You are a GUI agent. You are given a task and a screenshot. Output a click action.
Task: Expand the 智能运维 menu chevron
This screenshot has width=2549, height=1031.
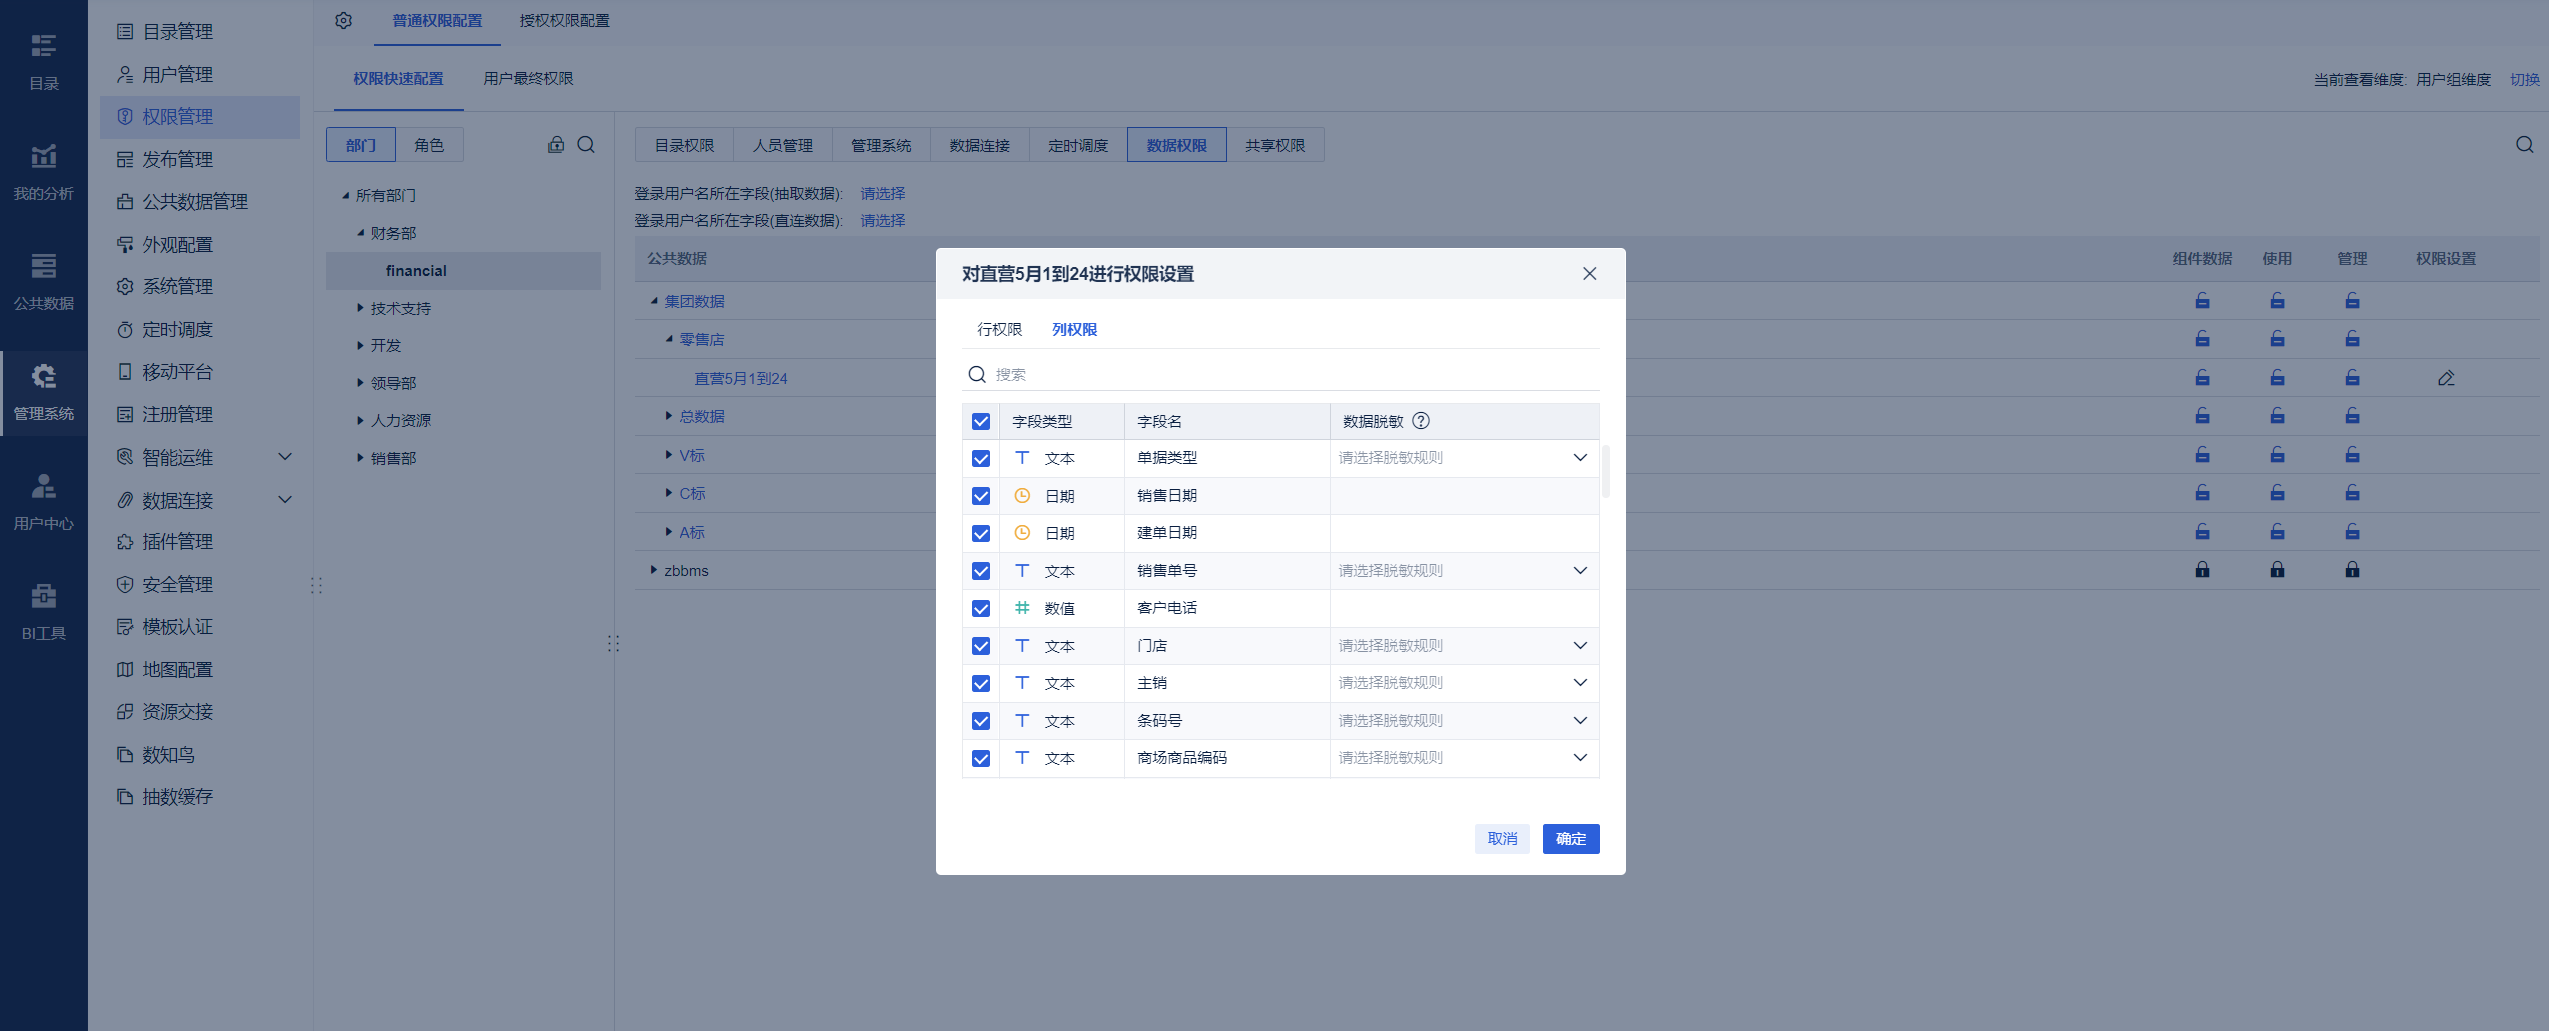[285, 457]
